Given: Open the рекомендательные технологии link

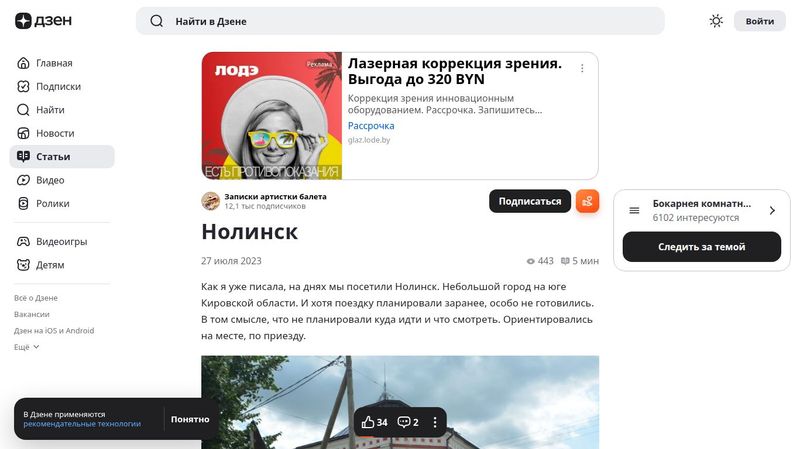Looking at the screenshot, I should coord(82,424).
